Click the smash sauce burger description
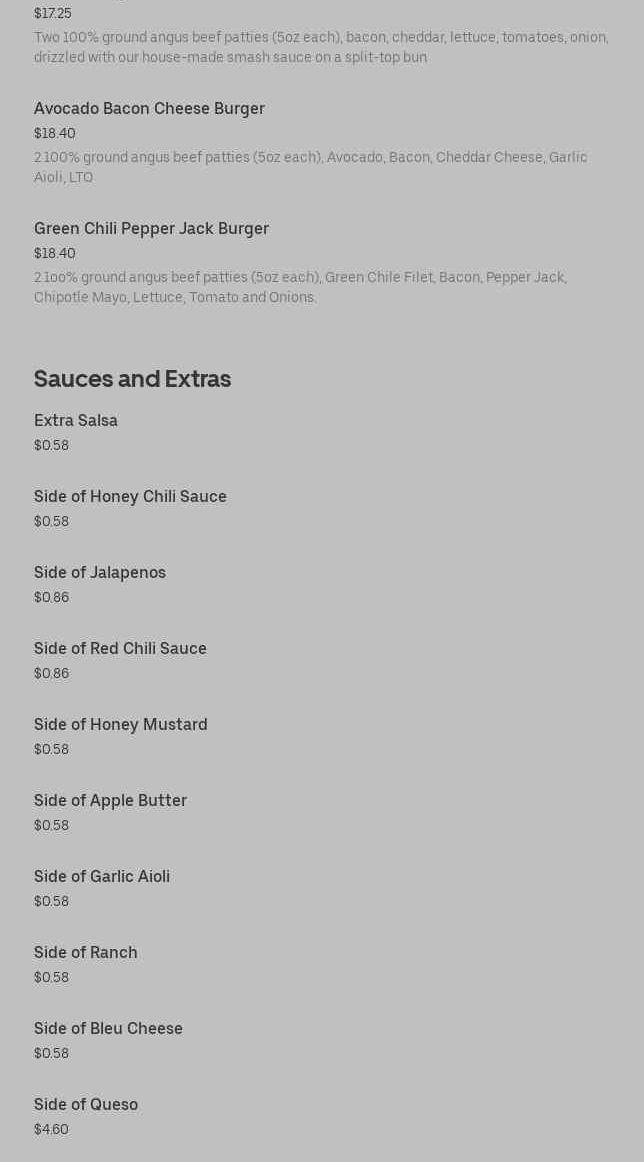 coord(320,47)
